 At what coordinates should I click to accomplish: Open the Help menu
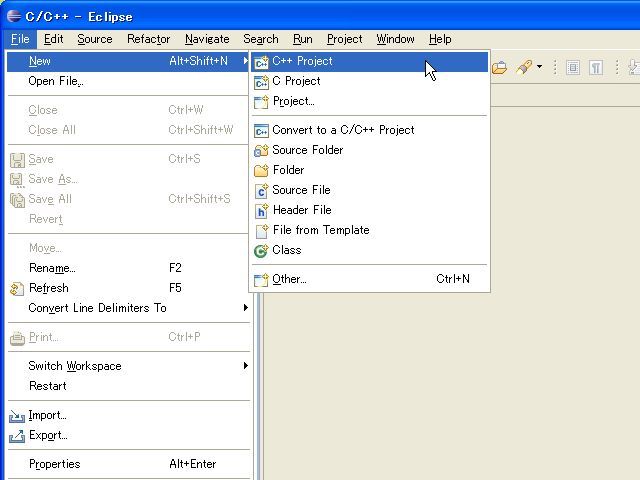coord(440,39)
